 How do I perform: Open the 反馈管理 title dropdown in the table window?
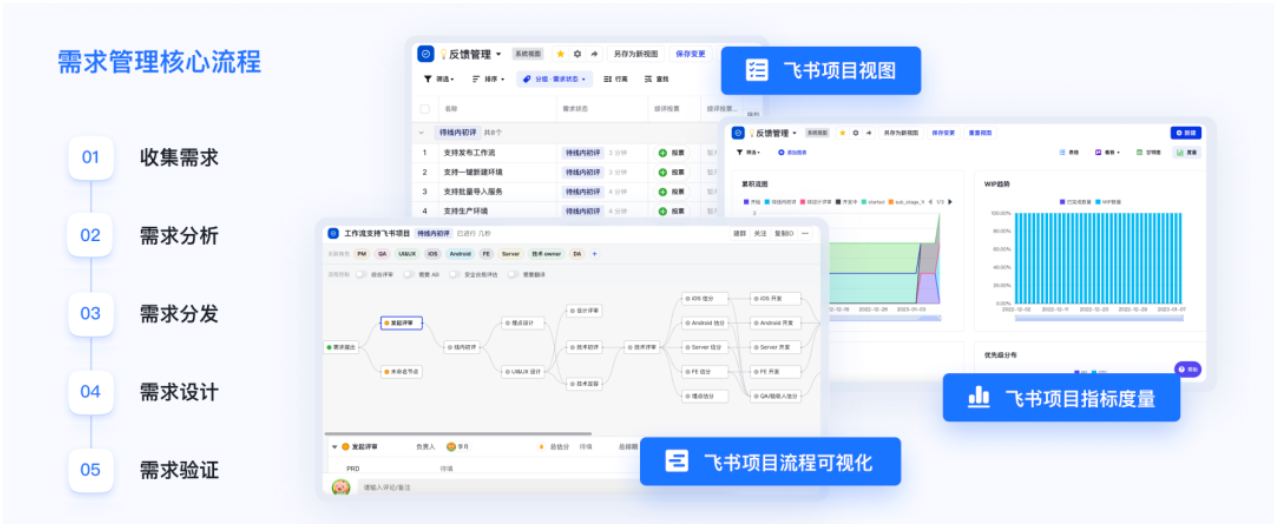coord(498,54)
